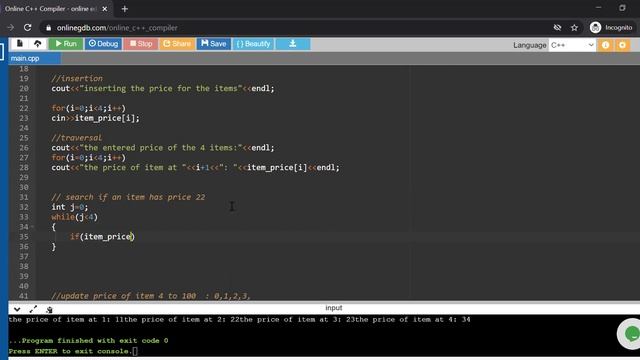Click 'while(j<4)' on line 33
Screen dimensions: 640x360
coord(74,217)
